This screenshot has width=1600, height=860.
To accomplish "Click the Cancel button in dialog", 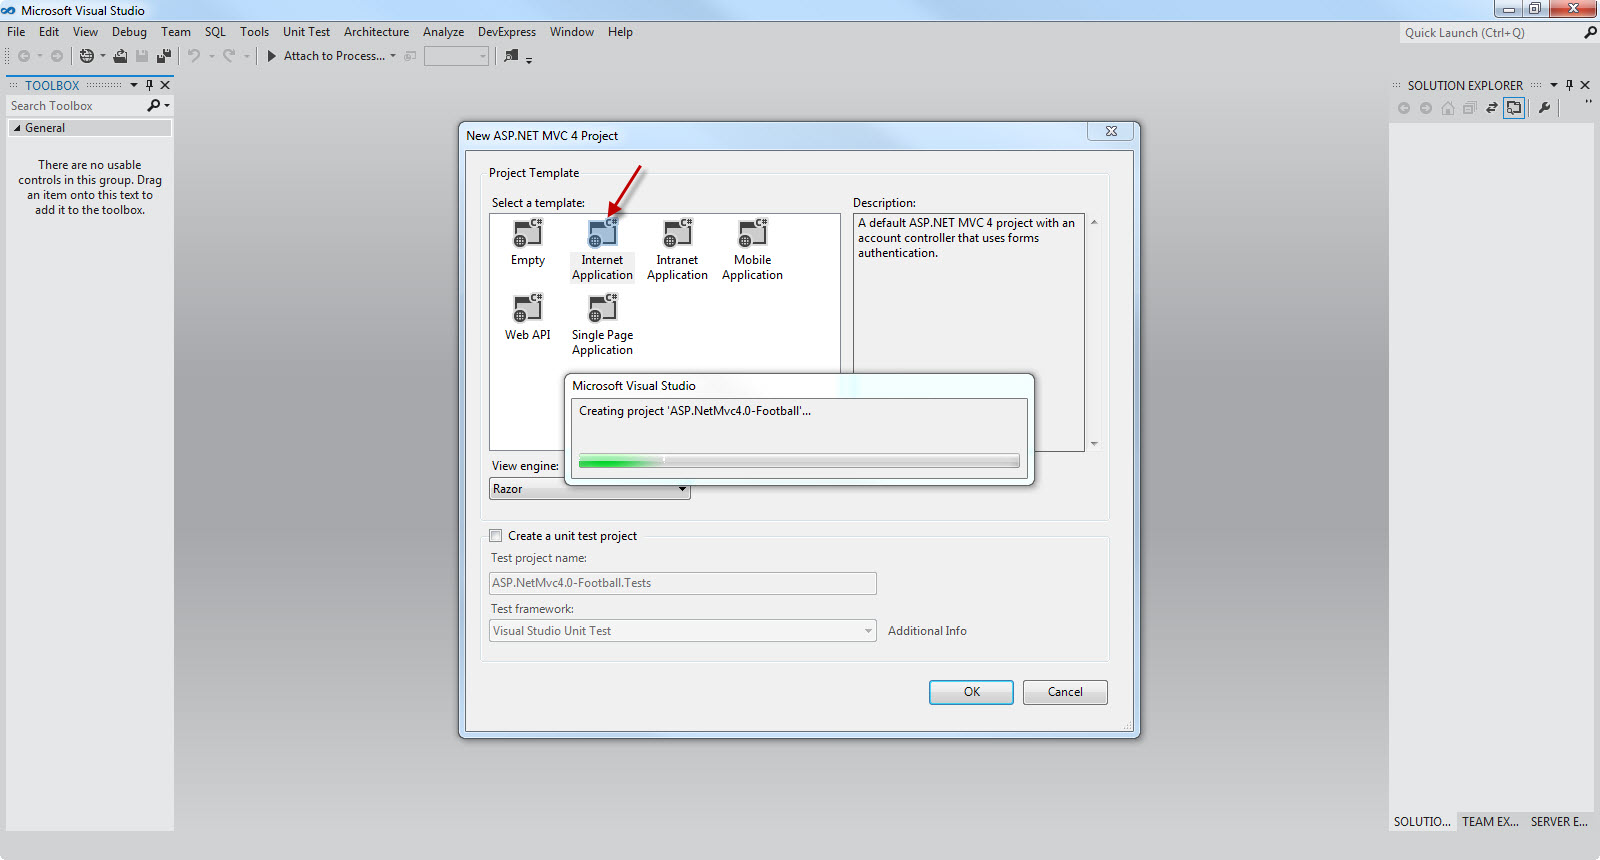I will coord(1065,692).
